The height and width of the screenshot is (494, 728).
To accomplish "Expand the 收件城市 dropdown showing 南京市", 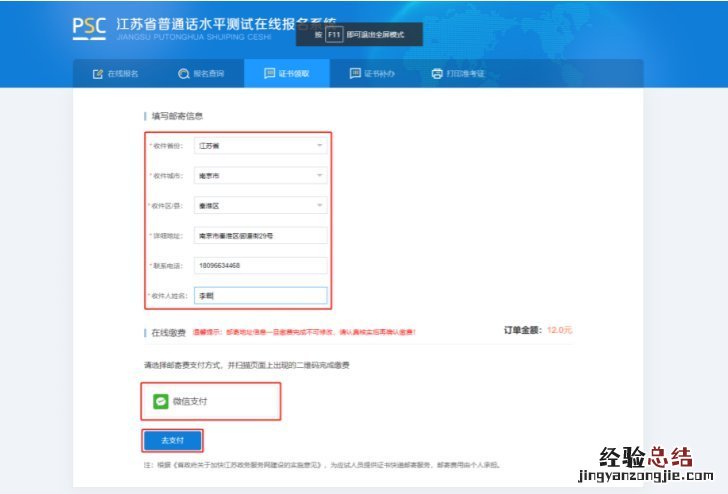I will [x=260, y=176].
